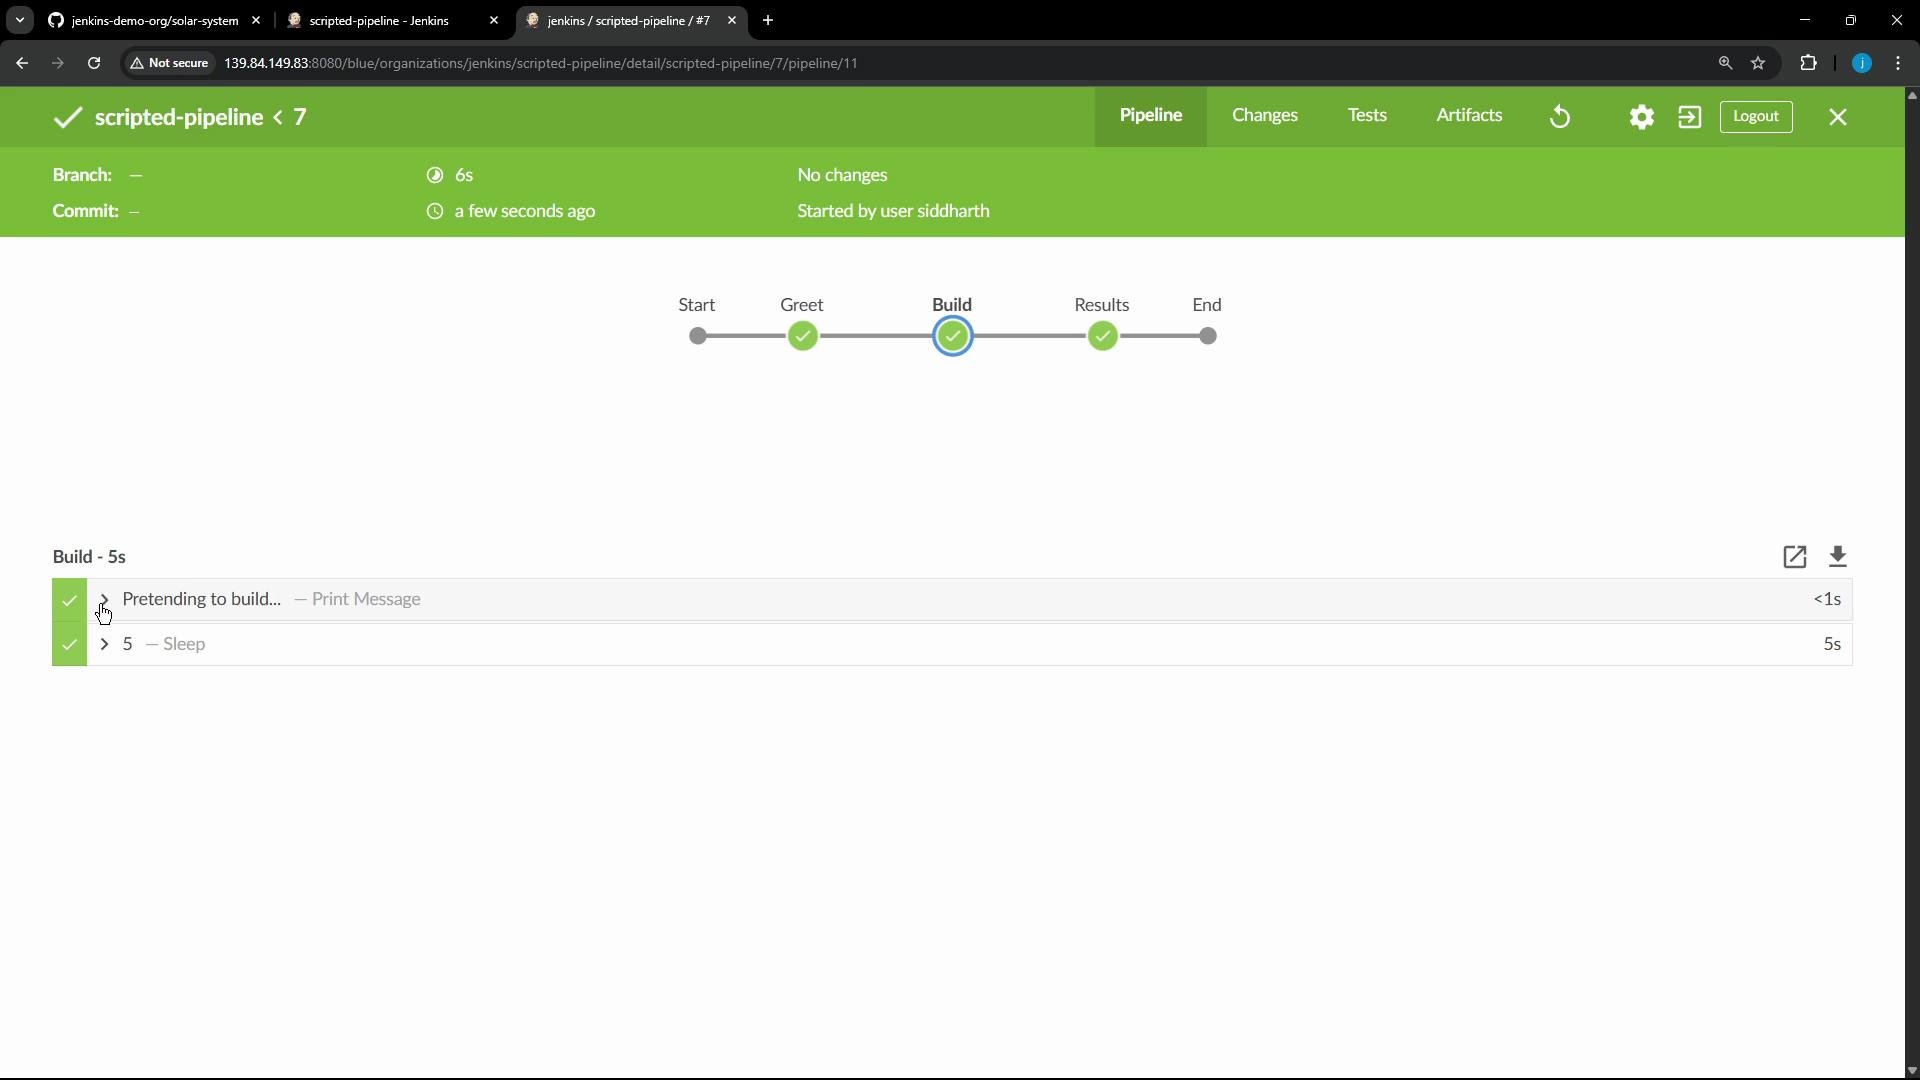The height and width of the screenshot is (1080, 1920).
Task: Open the browser zoom indicator
Action: 1725,63
